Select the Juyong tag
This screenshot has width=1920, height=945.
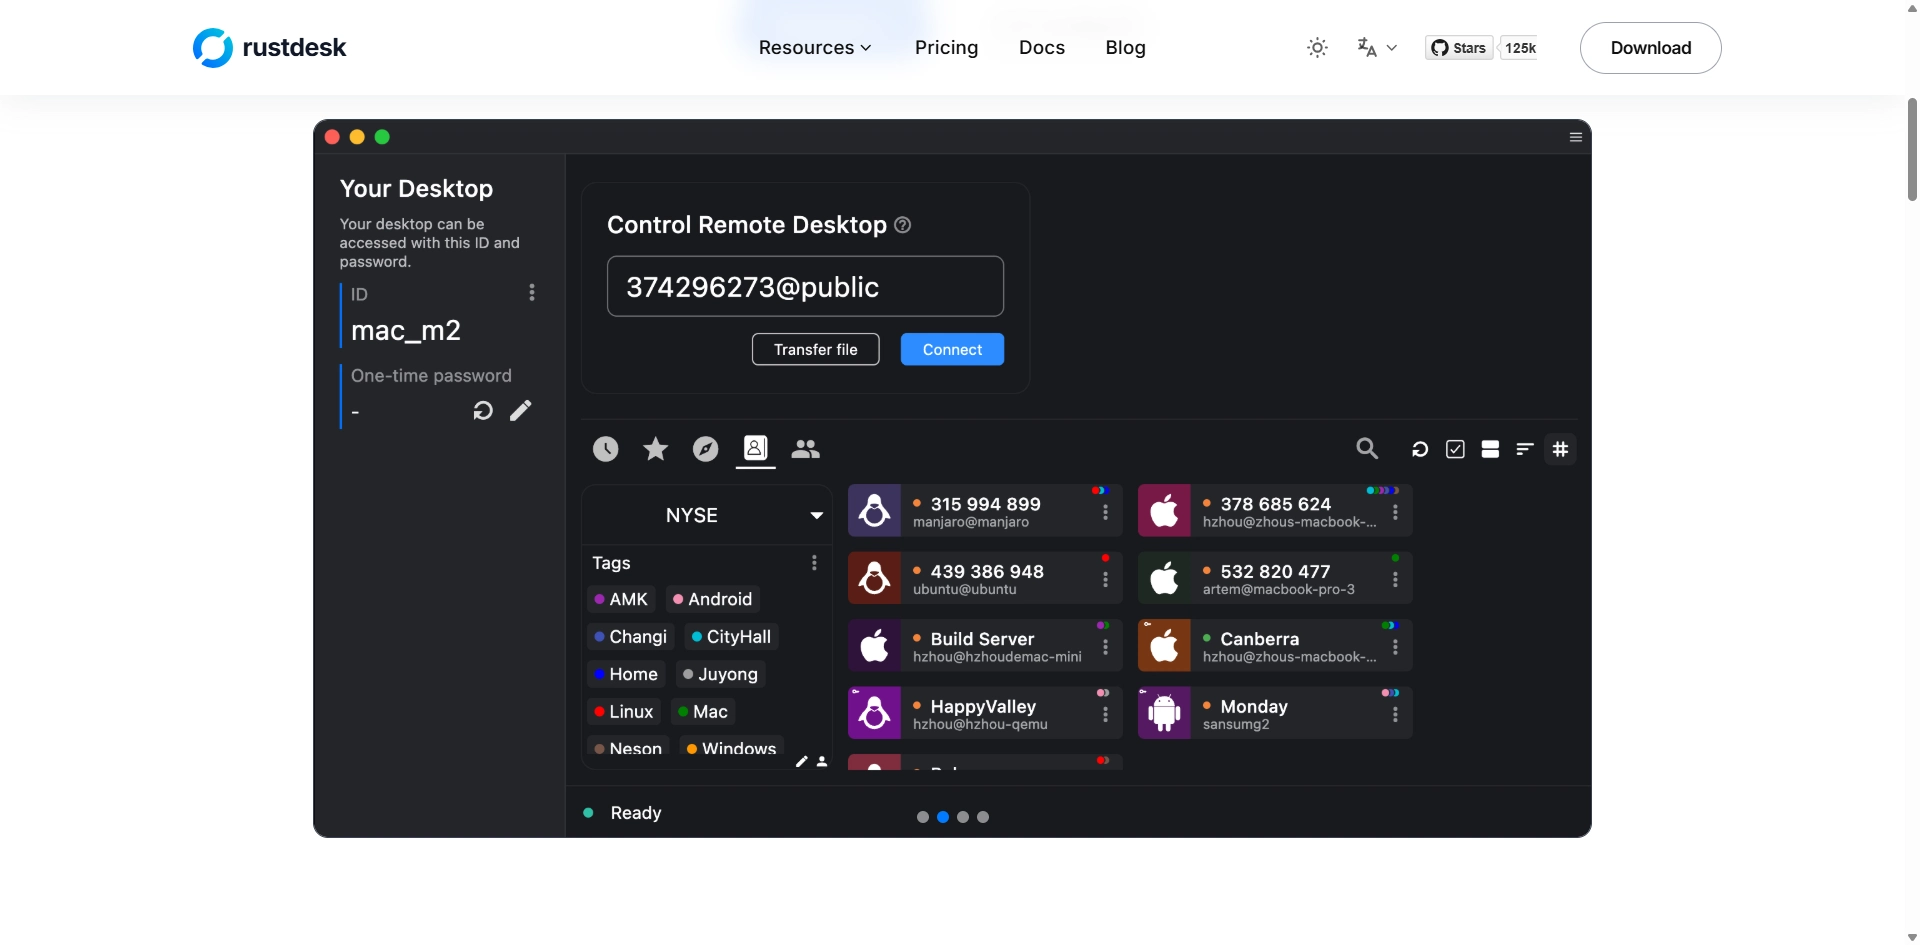(720, 674)
